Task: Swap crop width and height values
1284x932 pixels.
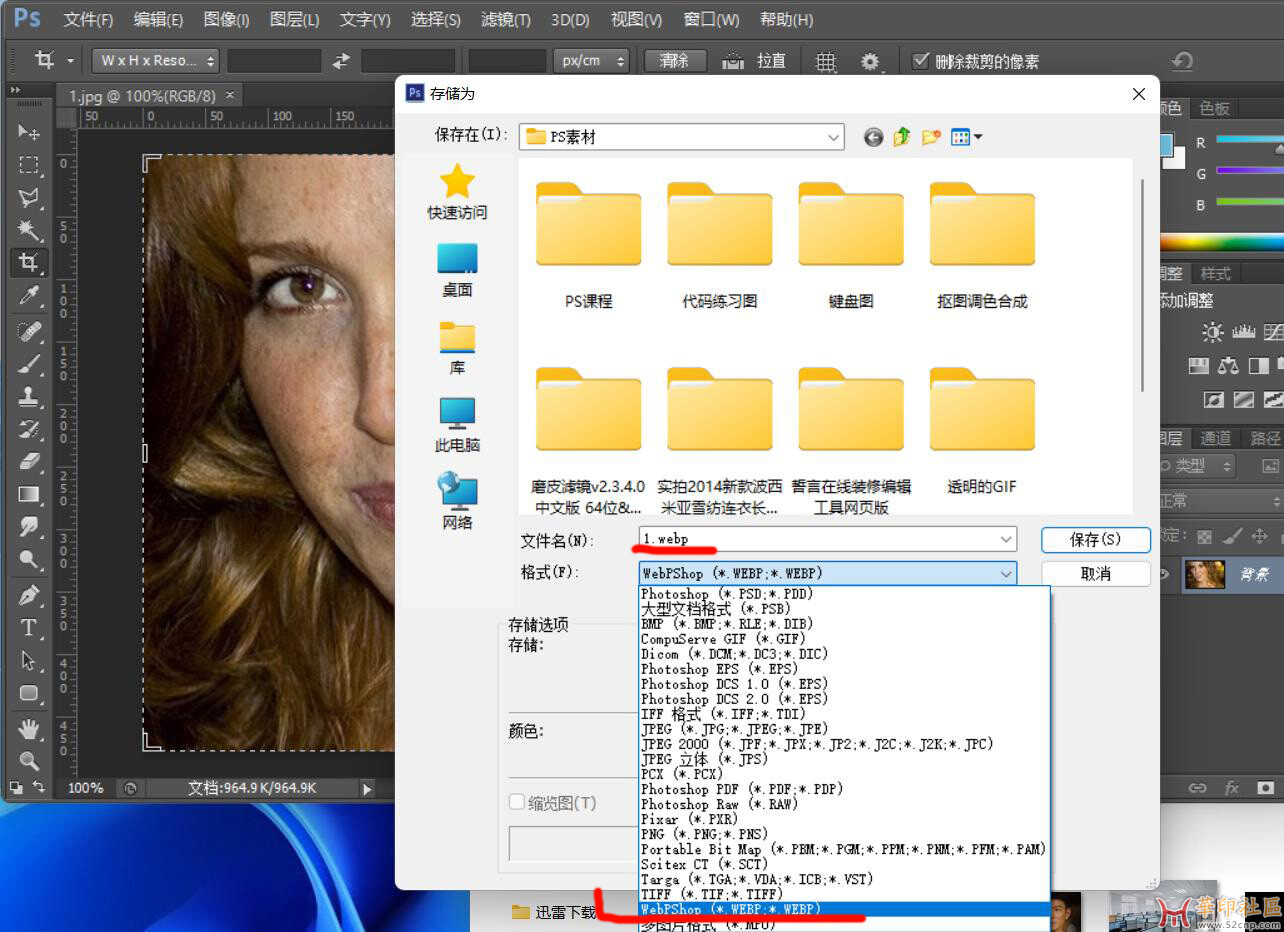Action: pyautogui.click(x=341, y=61)
